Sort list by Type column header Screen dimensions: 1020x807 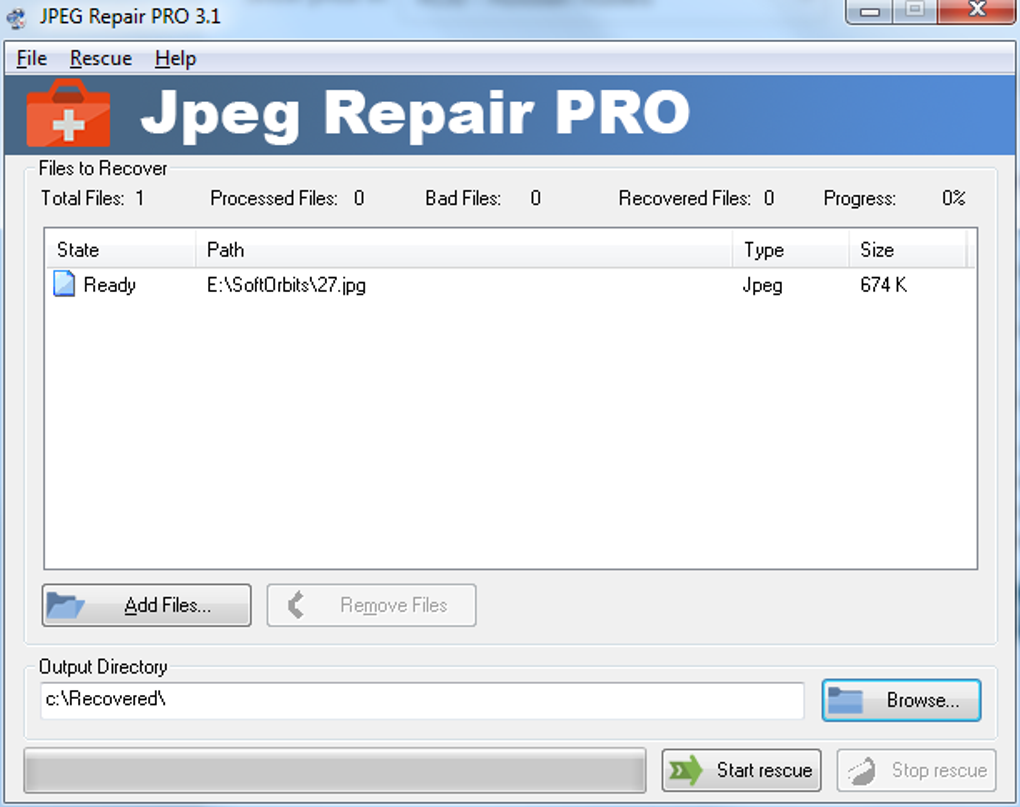pos(791,250)
